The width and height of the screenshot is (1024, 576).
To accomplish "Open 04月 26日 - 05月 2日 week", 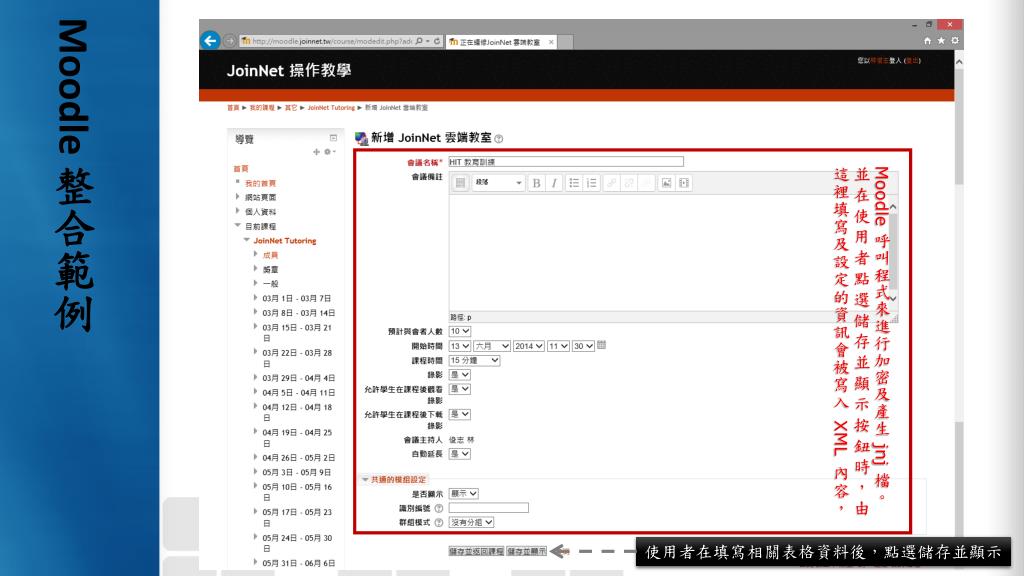I will coord(298,458).
